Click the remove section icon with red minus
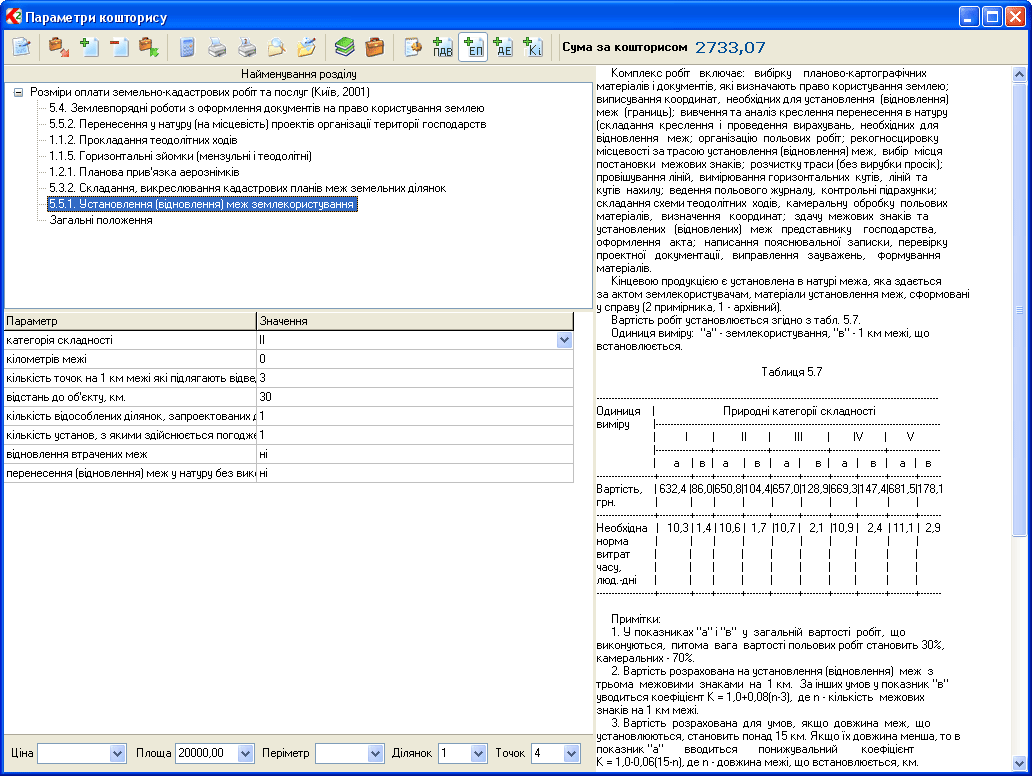1032x776 pixels. point(119,47)
